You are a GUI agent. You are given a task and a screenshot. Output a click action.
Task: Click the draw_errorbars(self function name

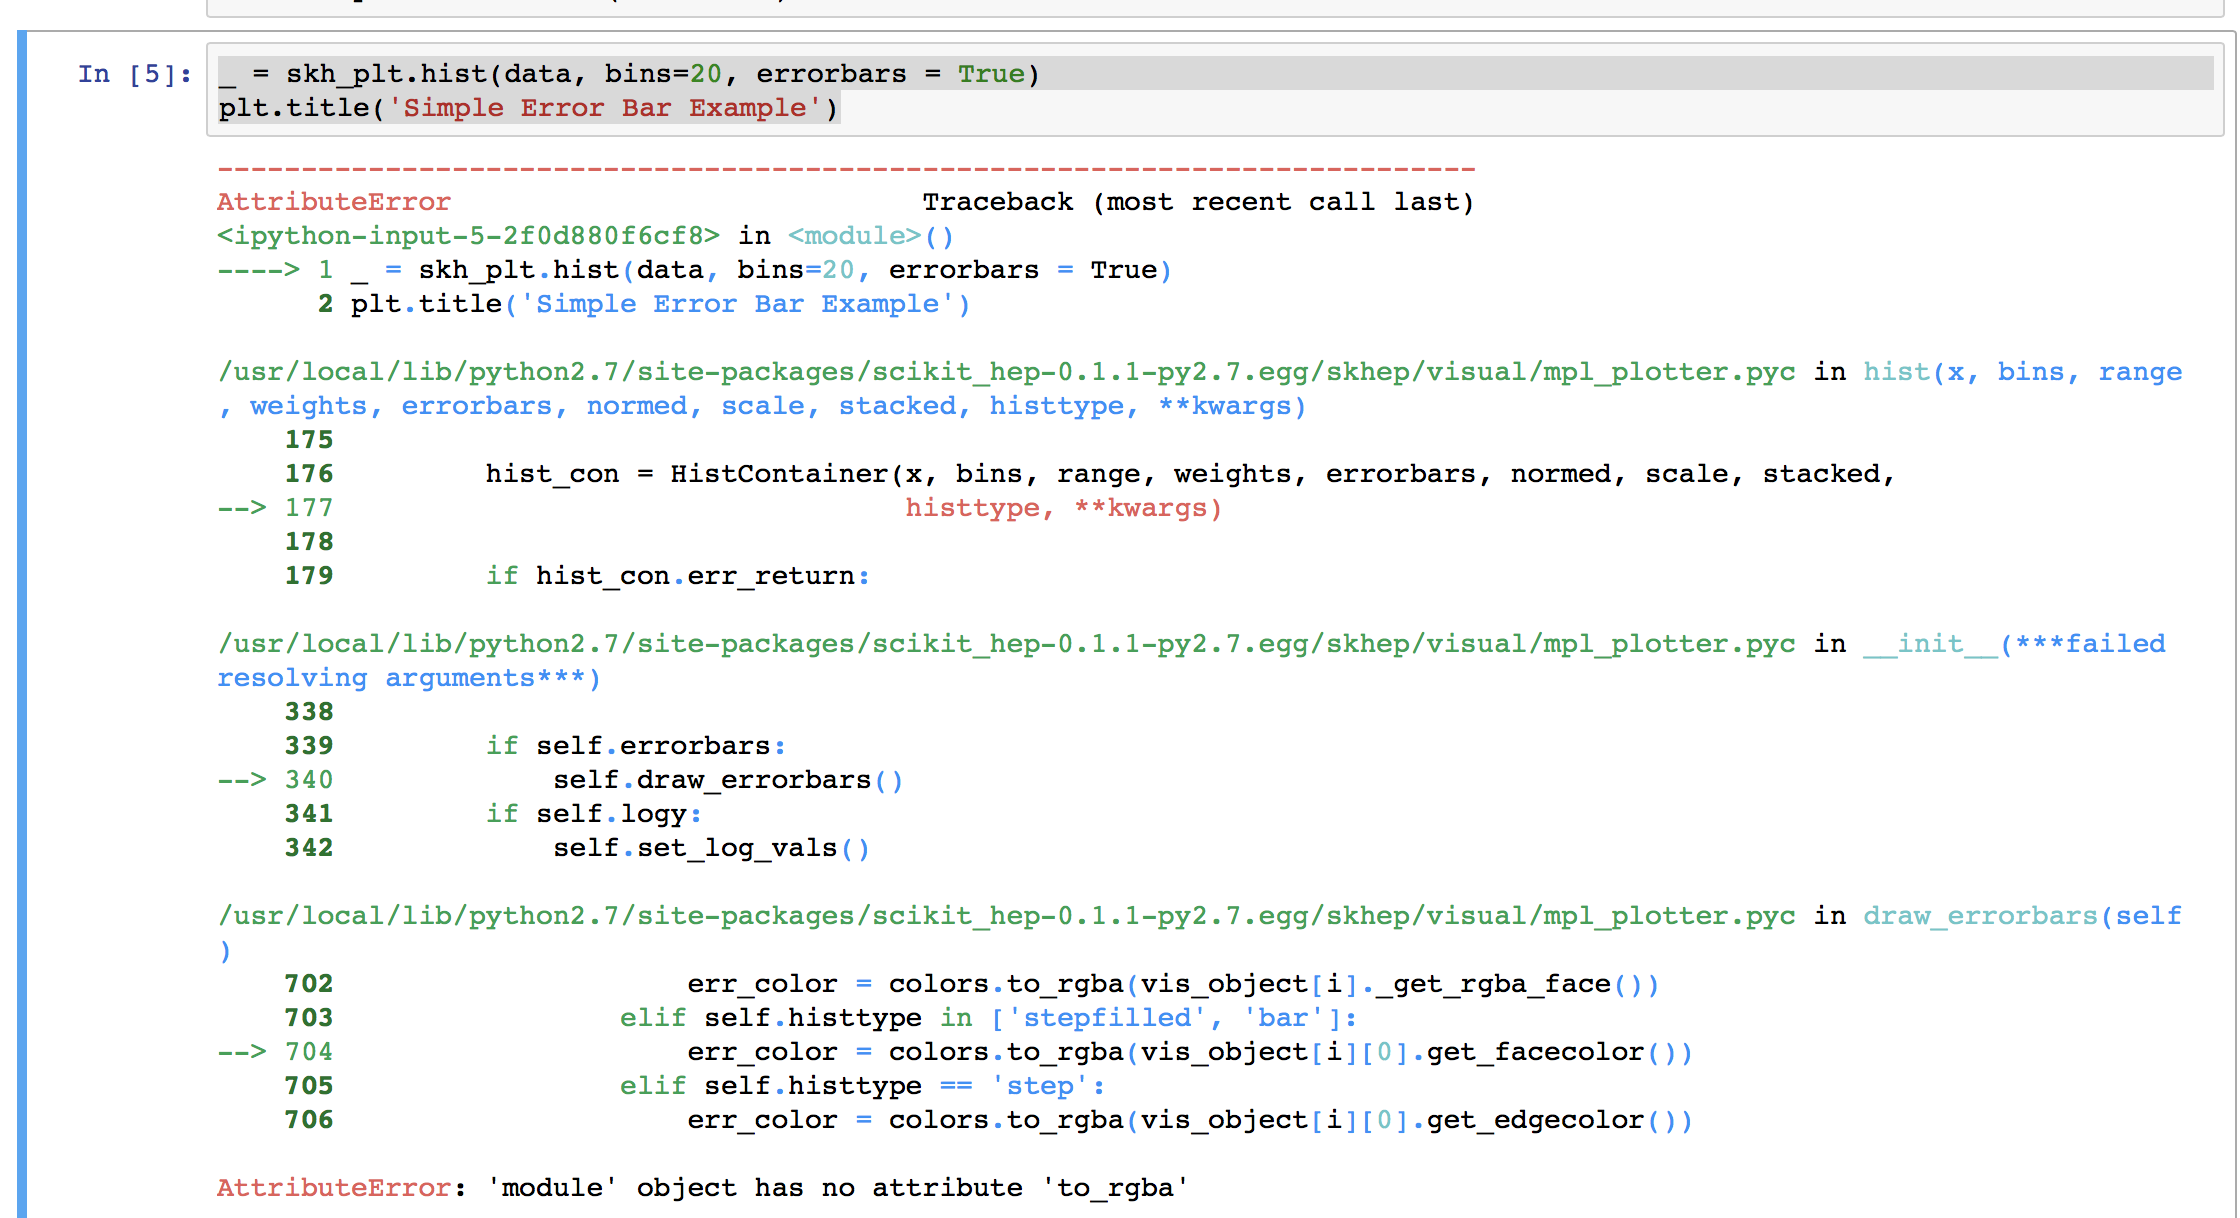click(2020, 916)
